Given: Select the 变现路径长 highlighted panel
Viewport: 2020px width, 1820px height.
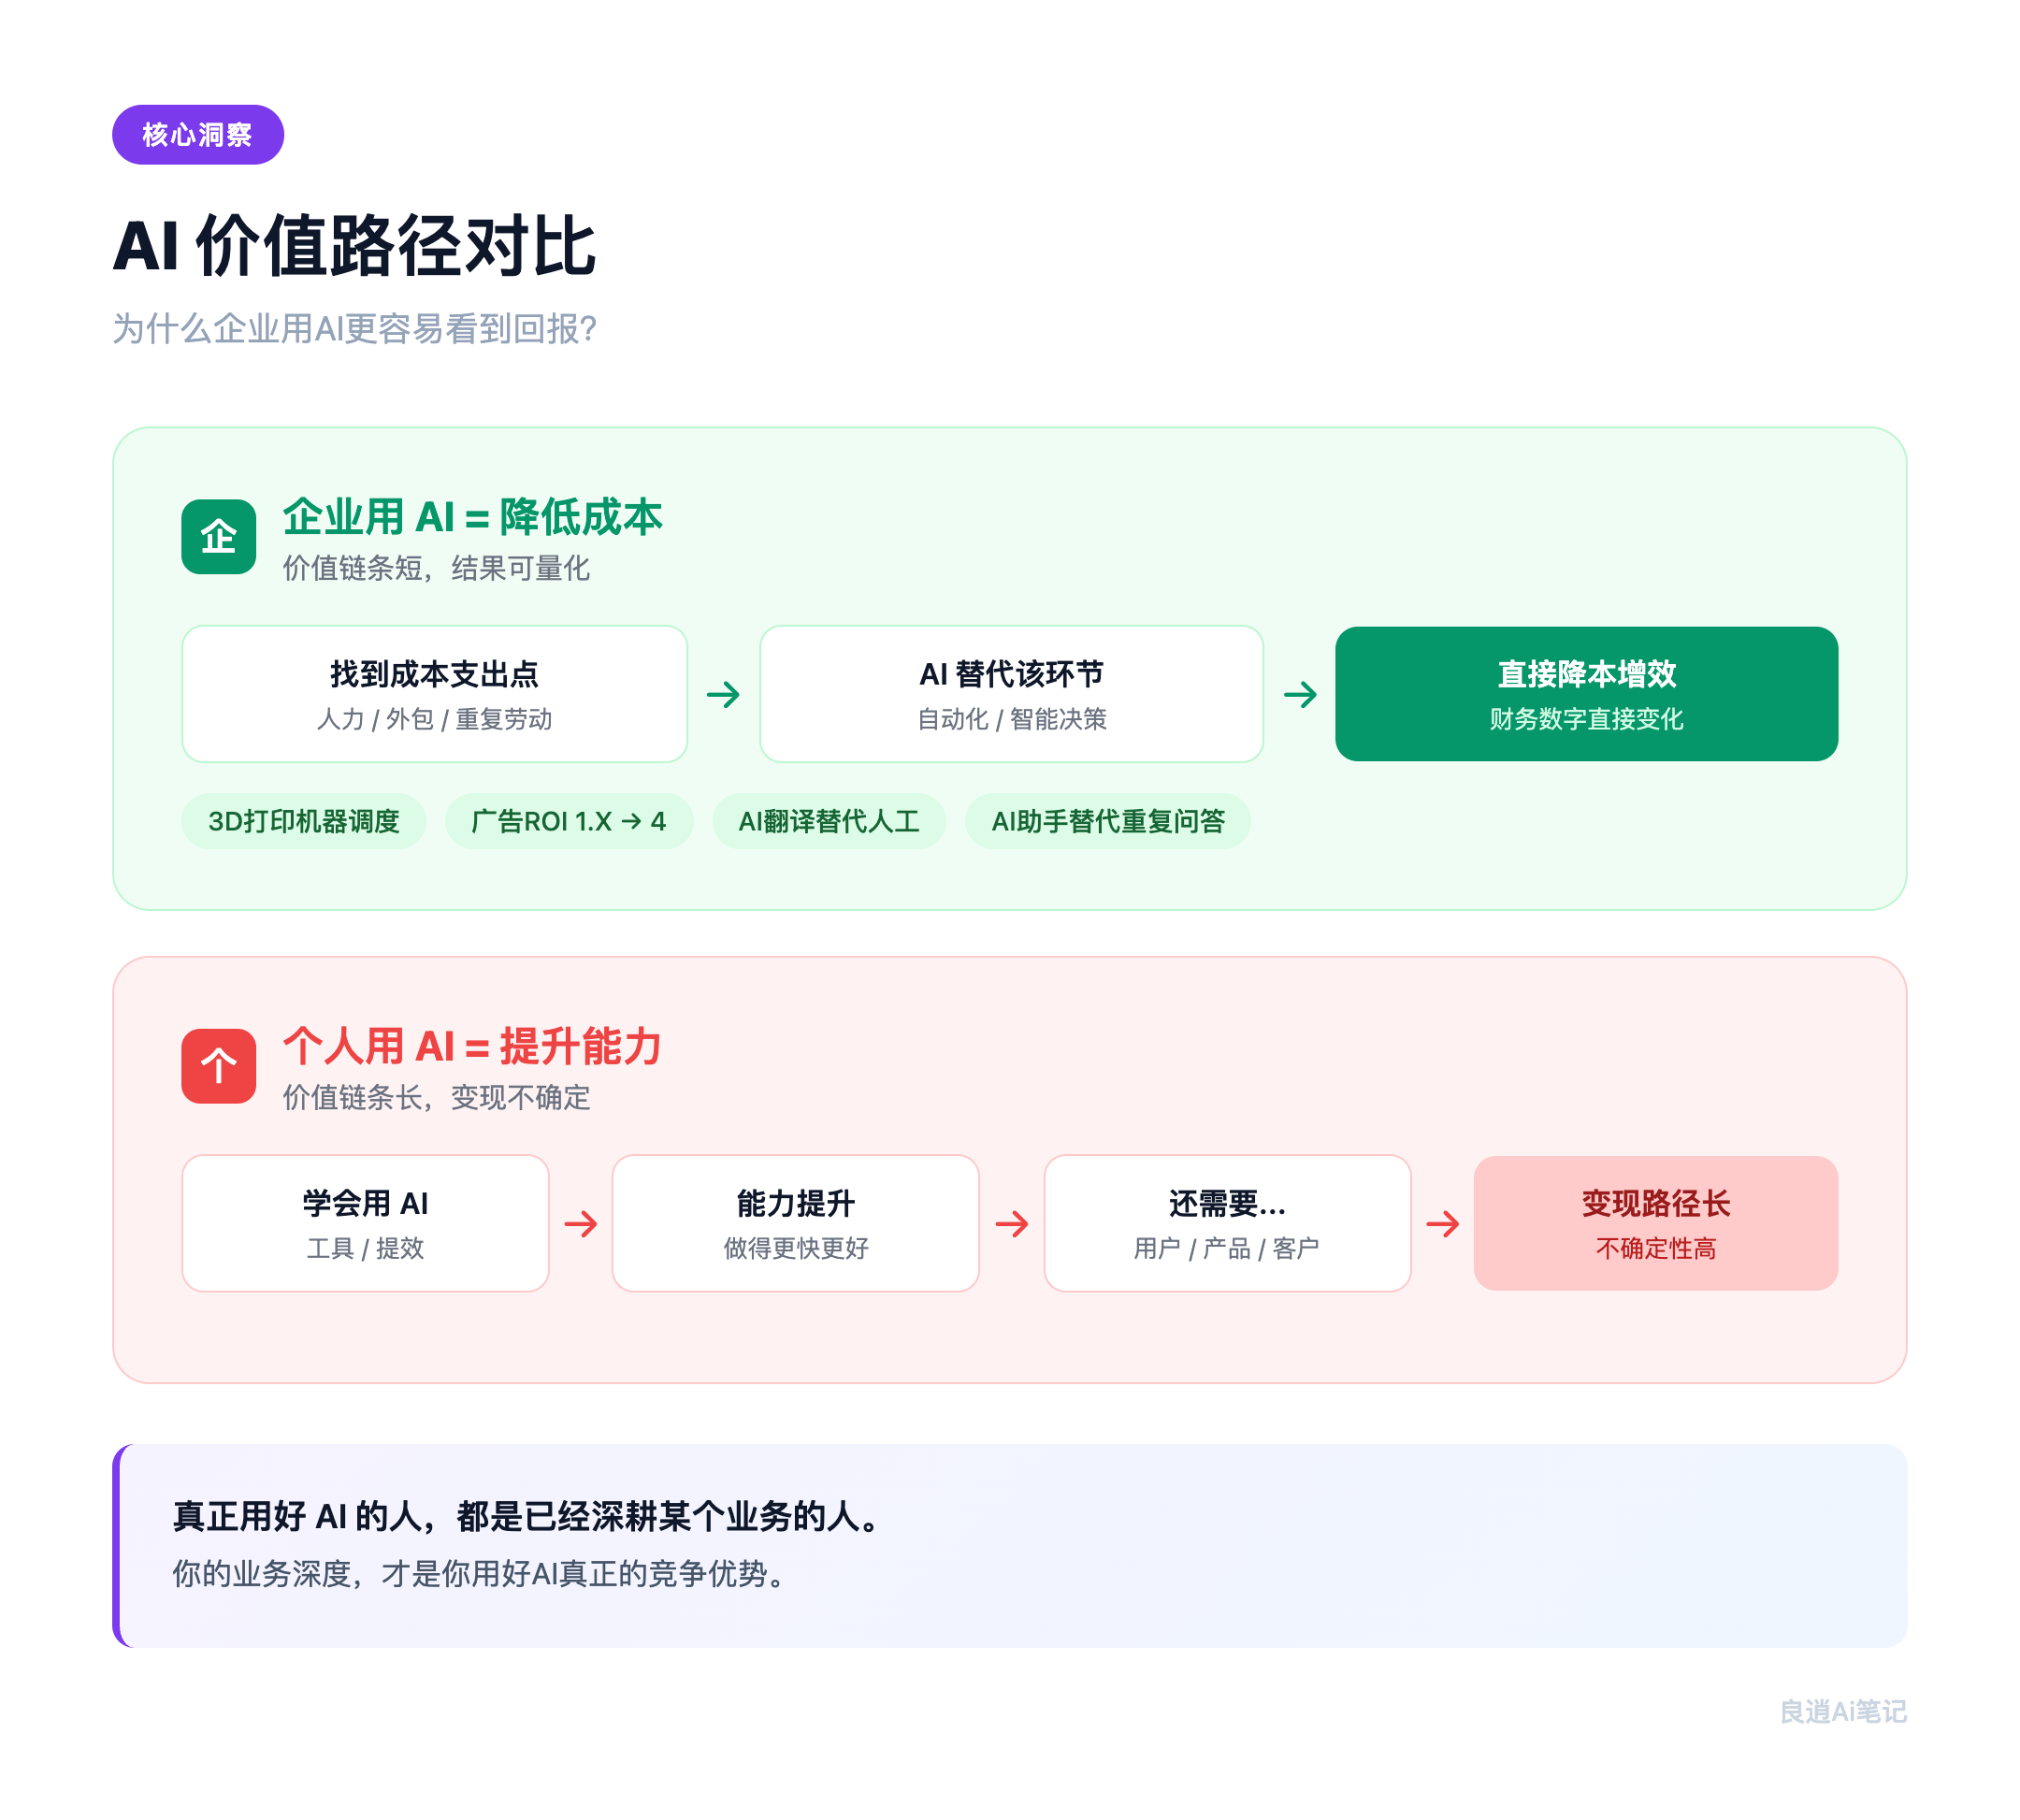Looking at the screenshot, I should tap(1655, 1222).
